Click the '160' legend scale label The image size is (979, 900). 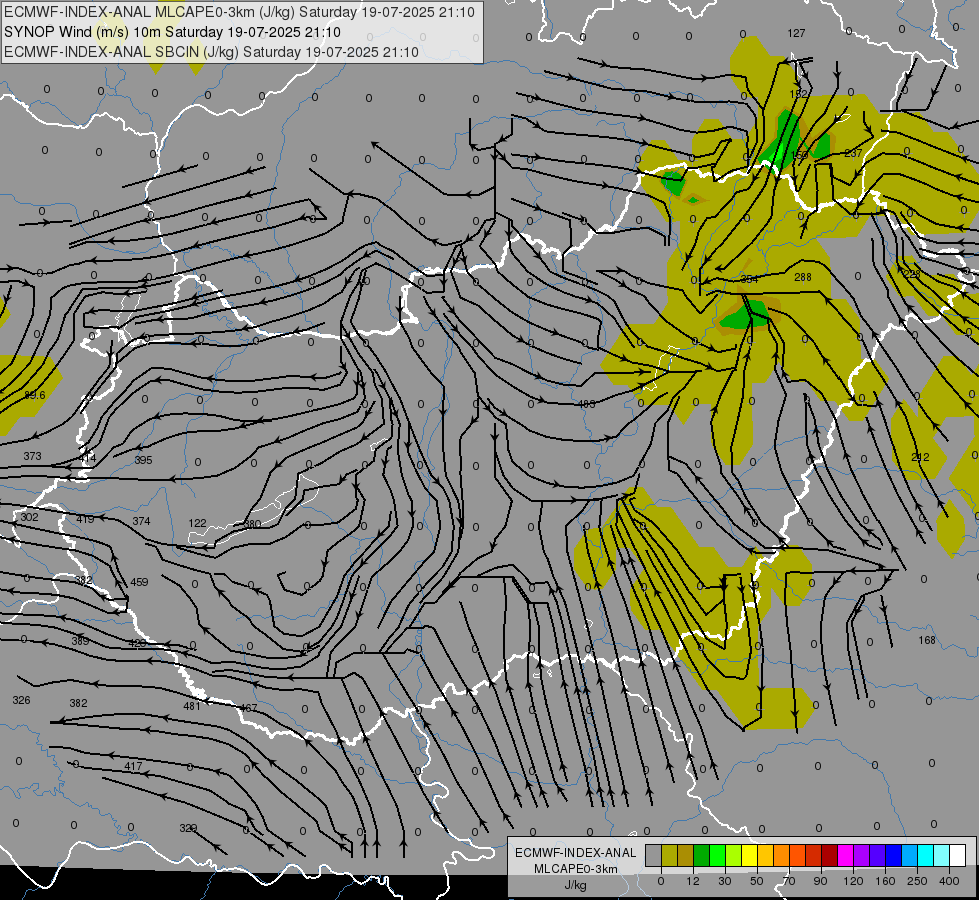885,881
